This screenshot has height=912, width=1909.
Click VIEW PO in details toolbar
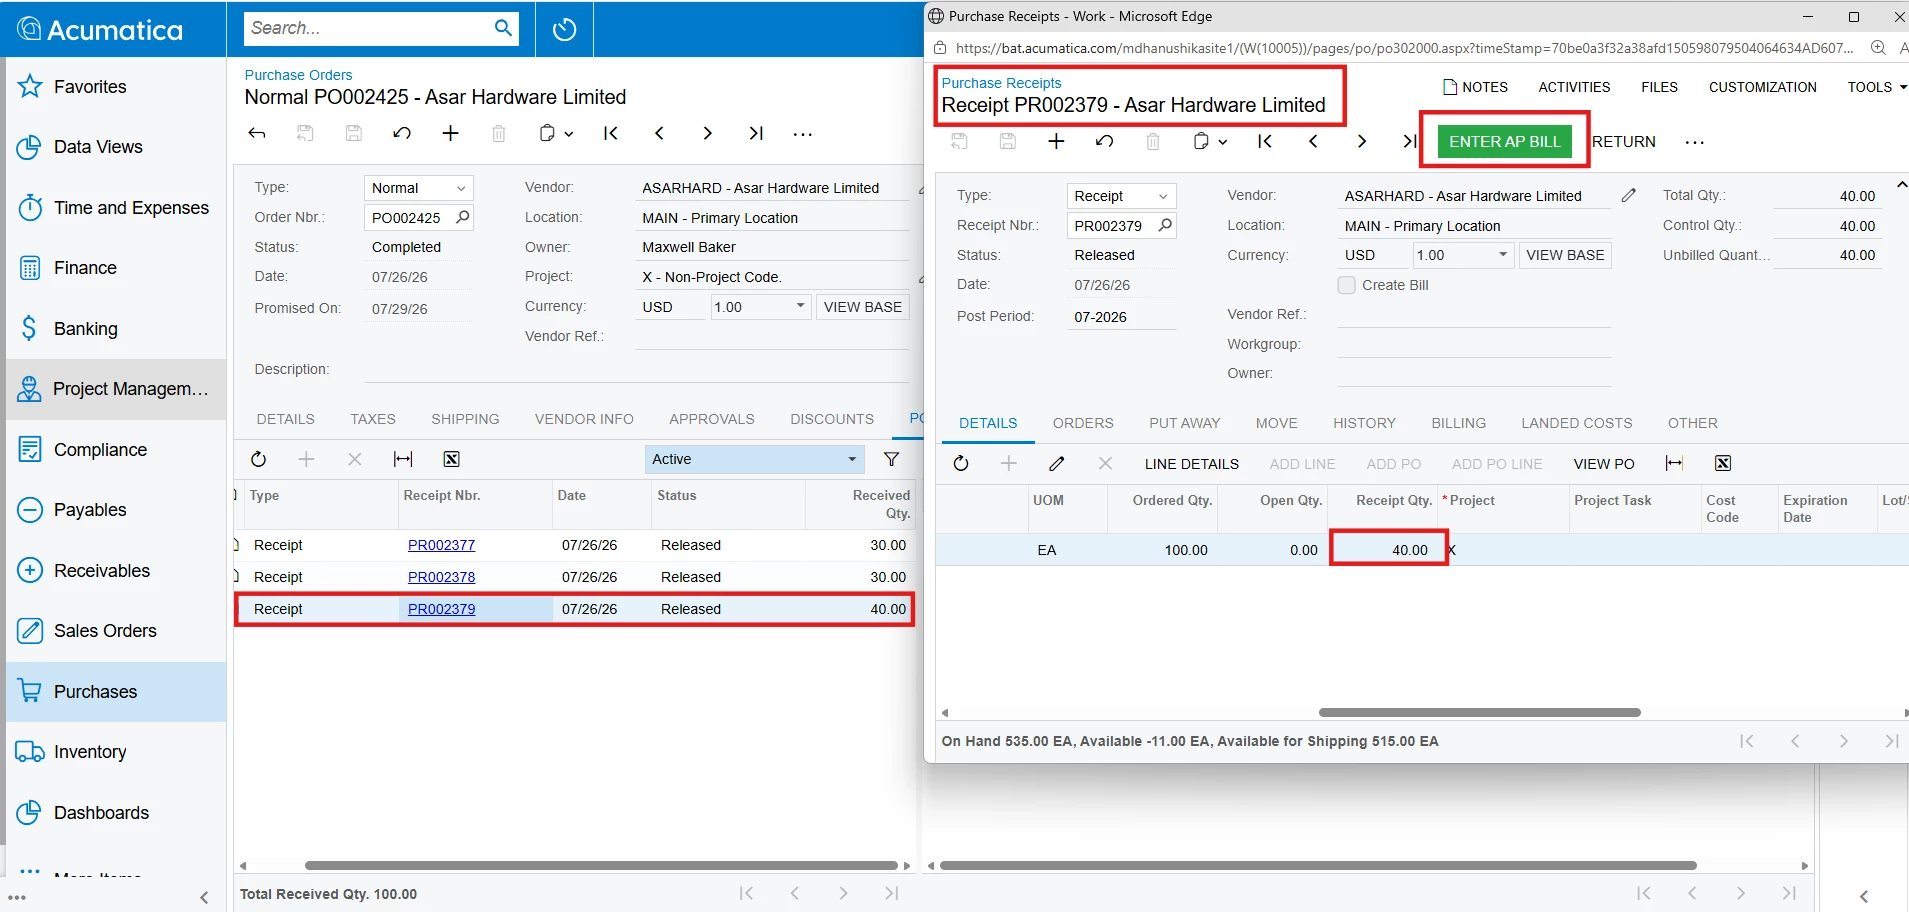coord(1604,464)
